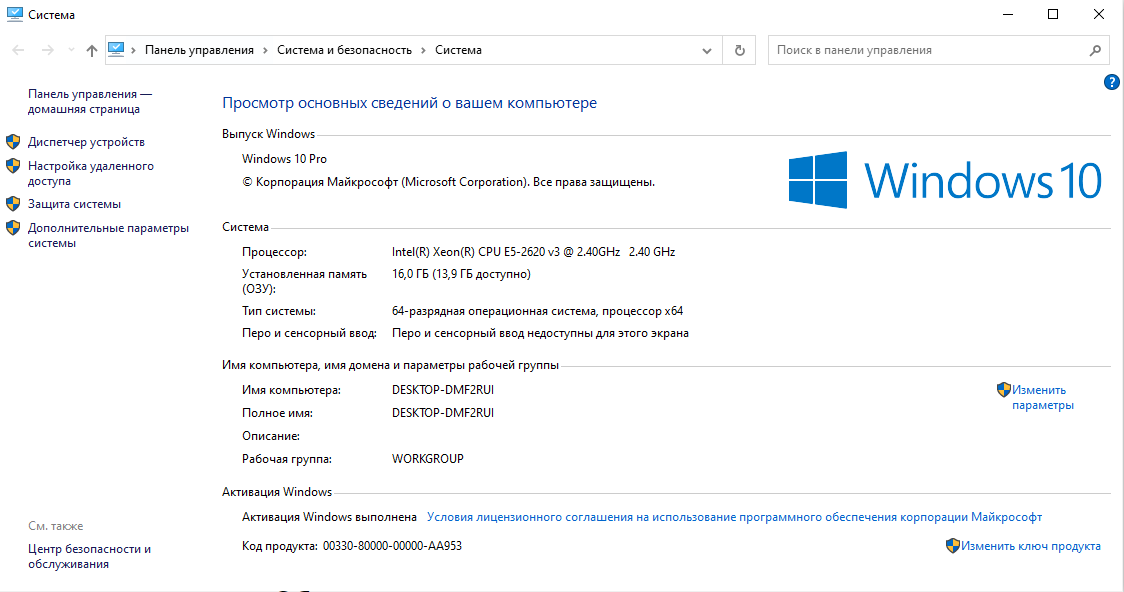Screen dimensions: 1124x592
Task: Expand chevron after Система и безопасность breadcrumb
Action: tap(423, 50)
